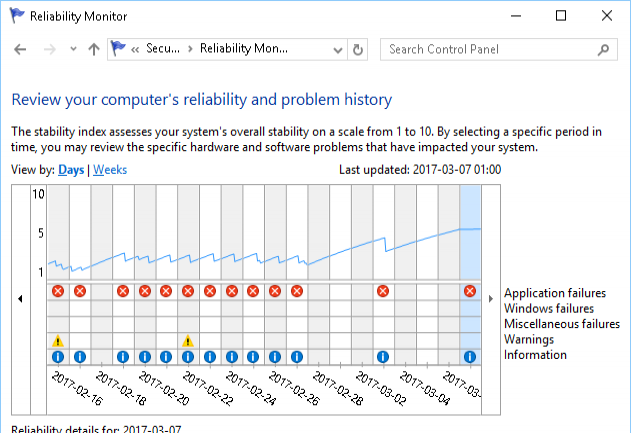Open the breadcrumb overflow double-chevron
Image resolution: width=631 pixels, height=433 pixels.
[x=135, y=49]
